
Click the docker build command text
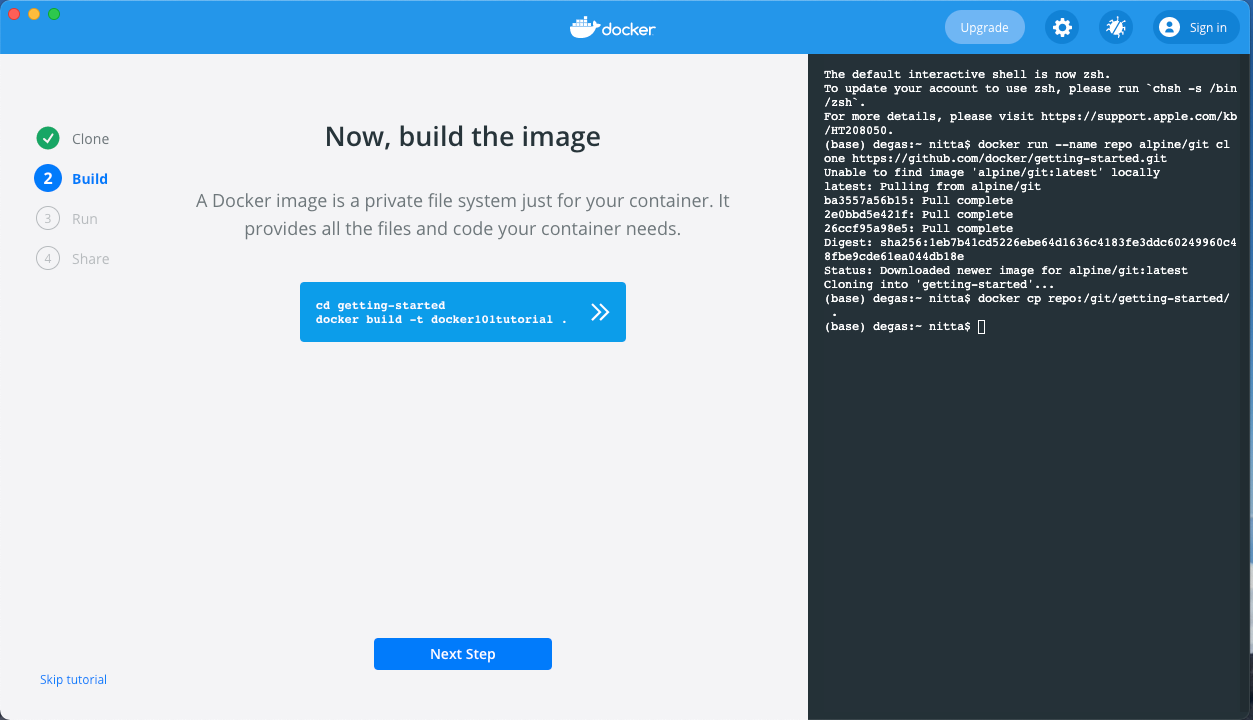(441, 320)
